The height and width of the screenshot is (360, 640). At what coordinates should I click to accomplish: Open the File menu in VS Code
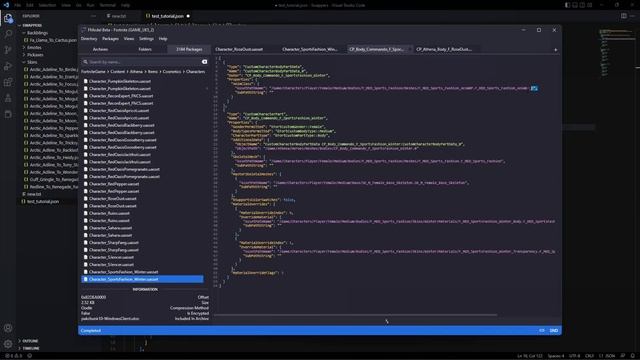pyautogui.click(x=18, y=5)
